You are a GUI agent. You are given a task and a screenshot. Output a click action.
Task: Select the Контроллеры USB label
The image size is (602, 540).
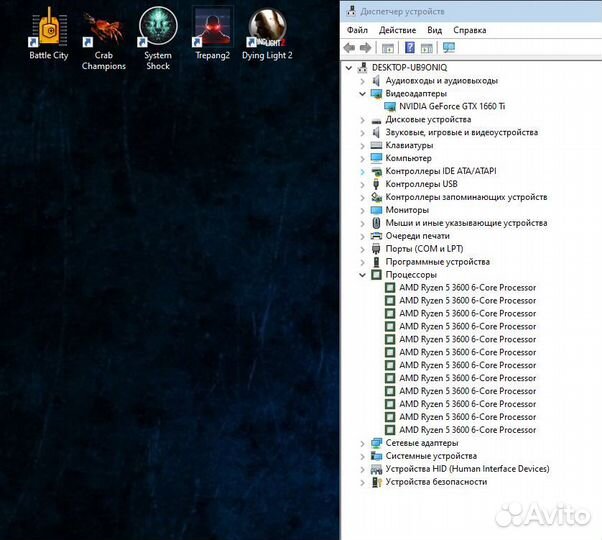[421, 184]
